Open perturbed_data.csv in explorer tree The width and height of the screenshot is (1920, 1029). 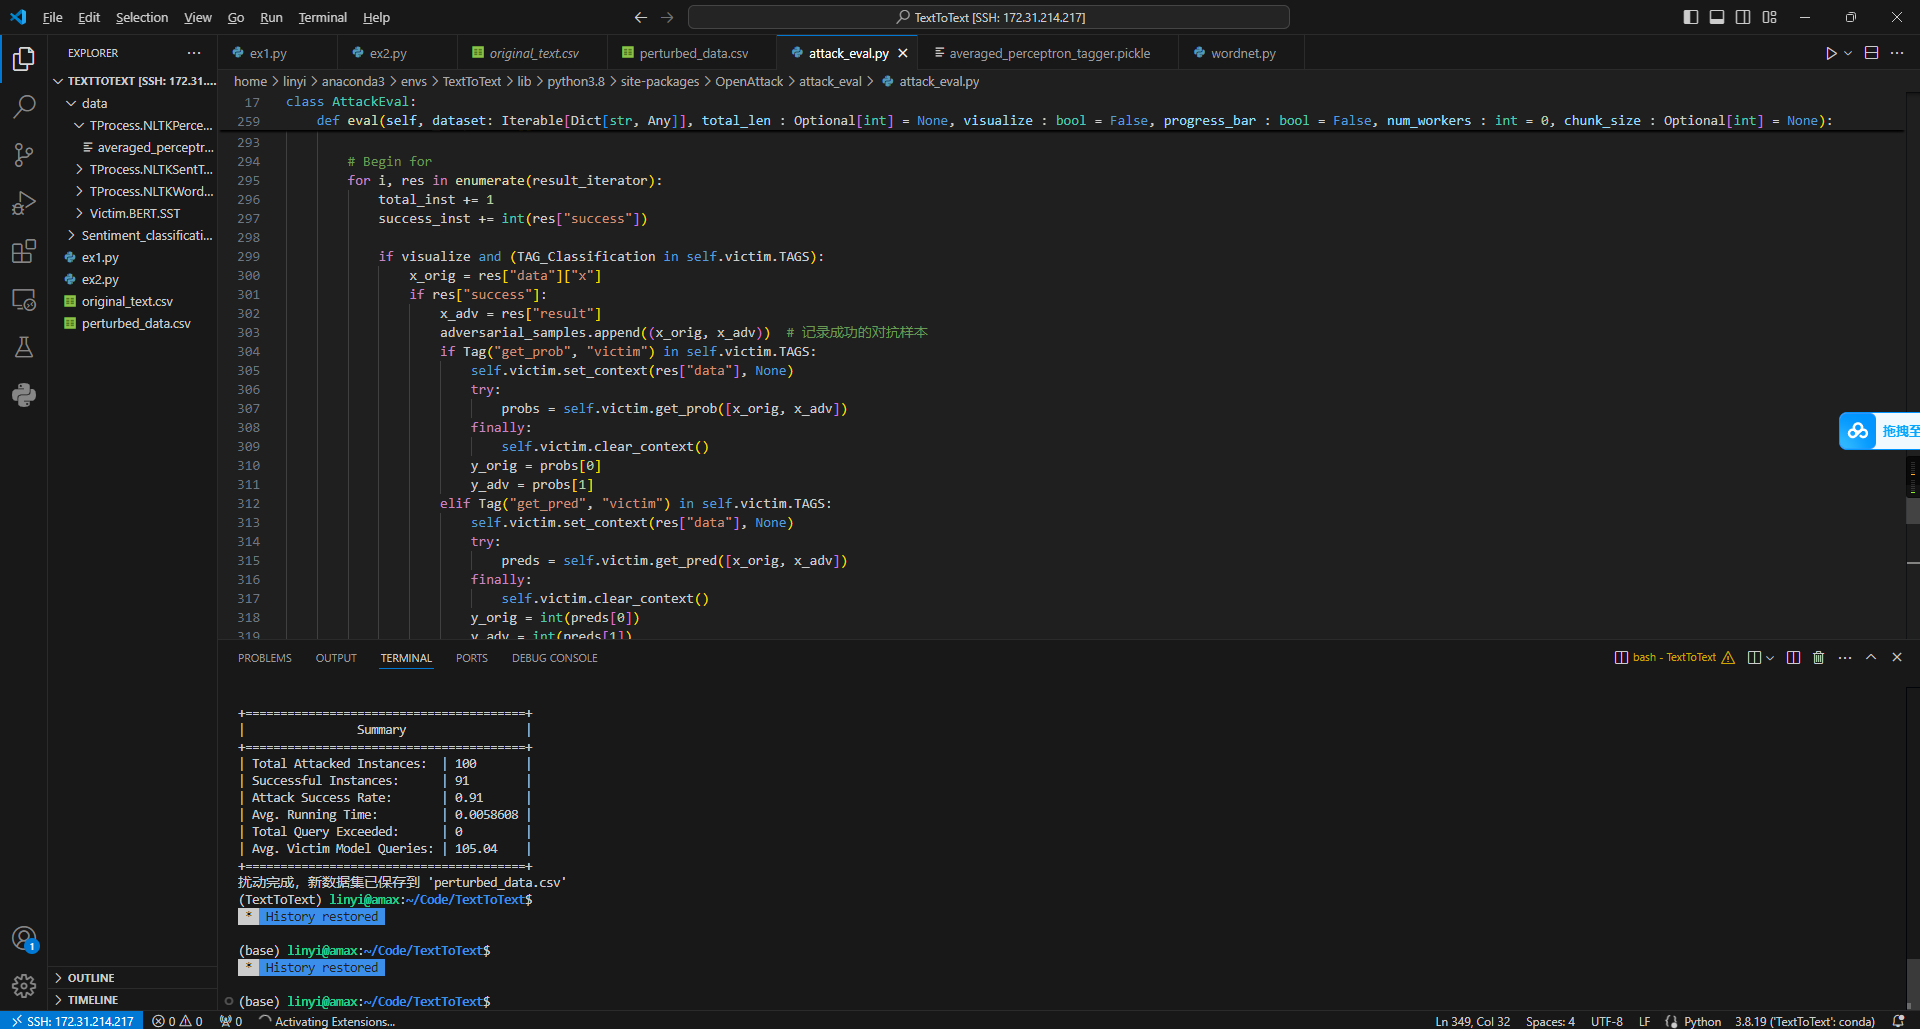(134, 323)
